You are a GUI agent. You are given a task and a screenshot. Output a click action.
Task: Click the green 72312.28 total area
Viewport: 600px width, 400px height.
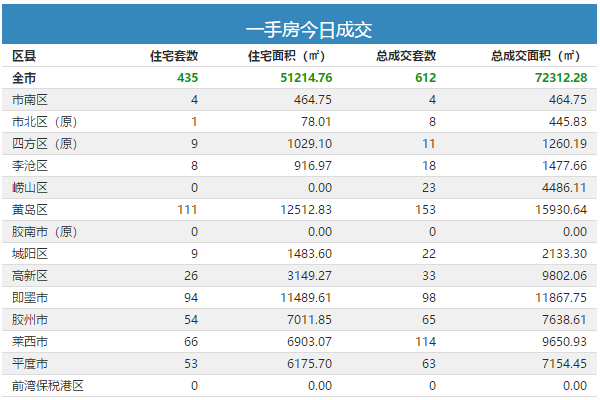(561, 78)
